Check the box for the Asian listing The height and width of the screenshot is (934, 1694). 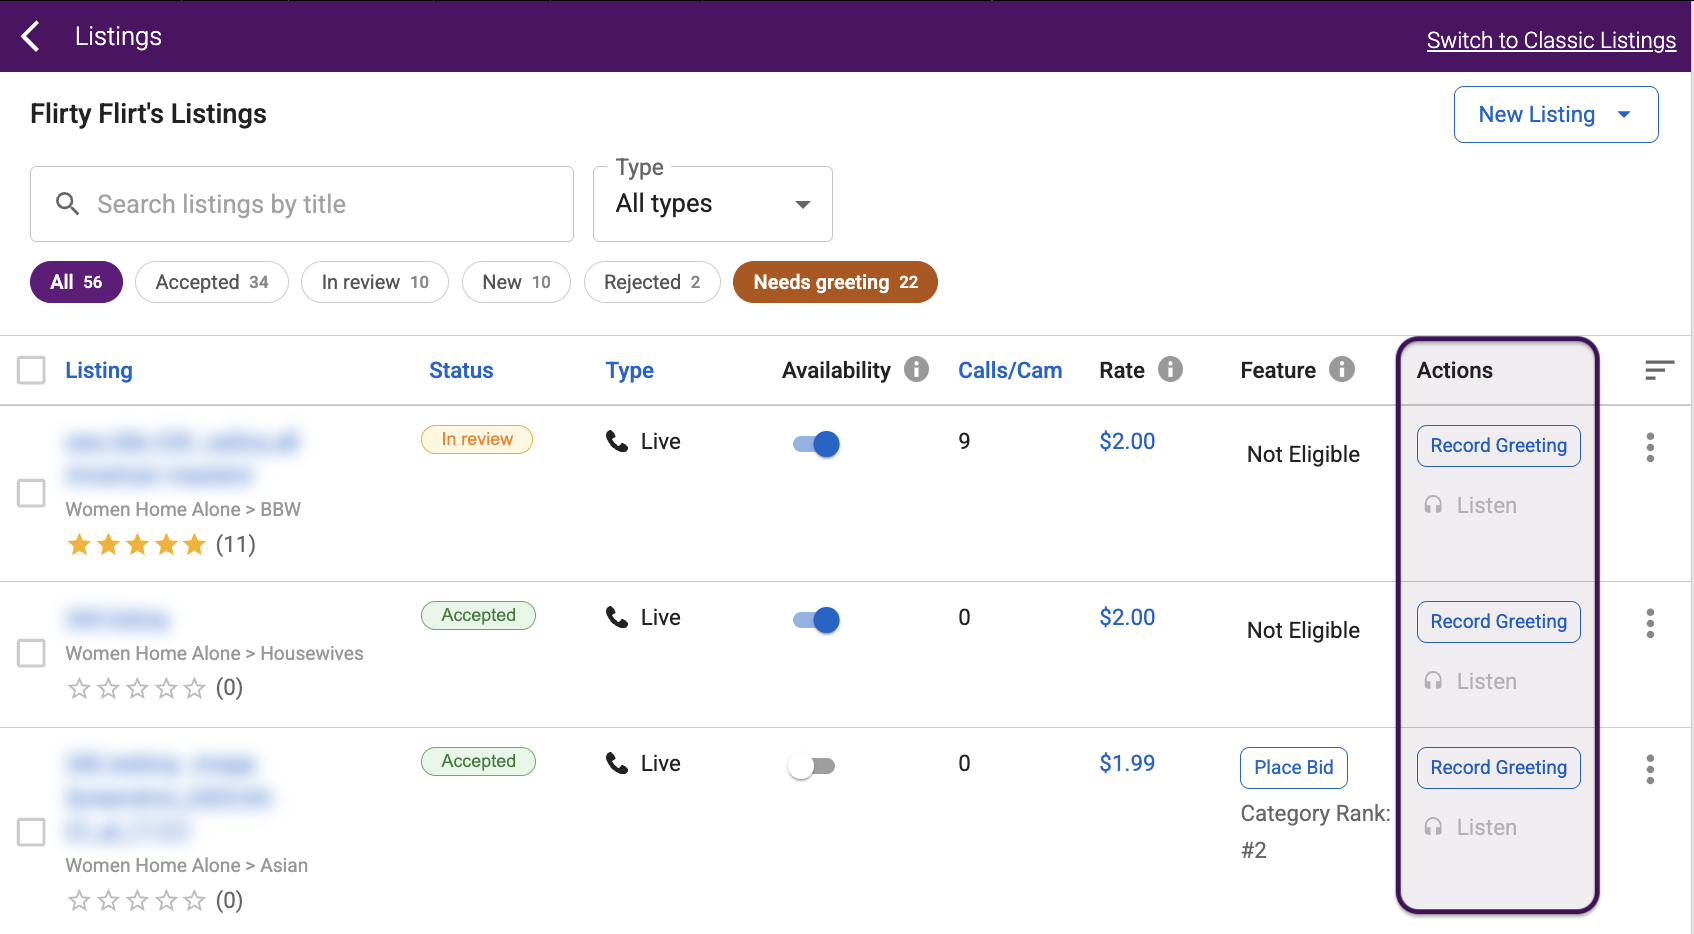coord(32,832)
